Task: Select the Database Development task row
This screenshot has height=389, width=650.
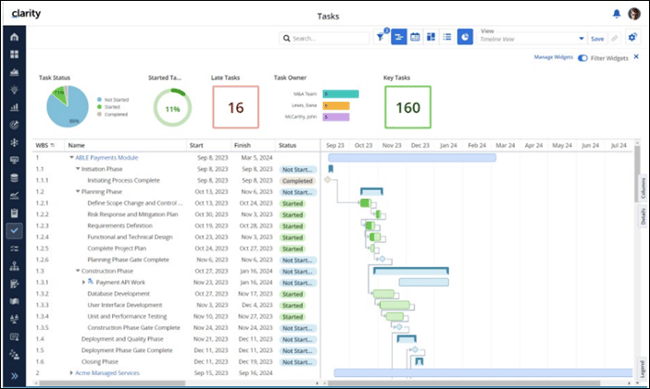Action: point(176,294)
